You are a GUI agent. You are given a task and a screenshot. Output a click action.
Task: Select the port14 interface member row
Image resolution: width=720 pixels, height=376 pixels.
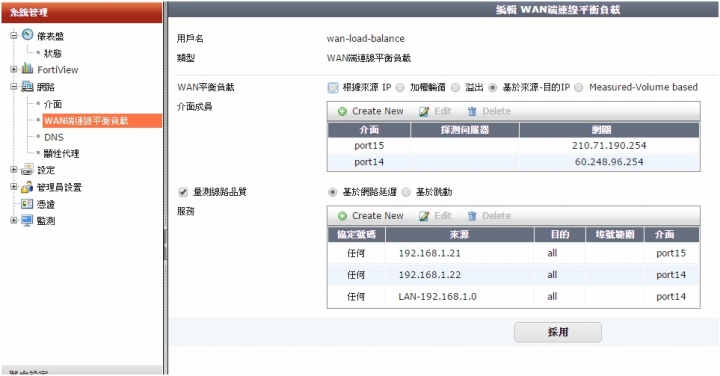pyautogui.click(x=513, y=162)
